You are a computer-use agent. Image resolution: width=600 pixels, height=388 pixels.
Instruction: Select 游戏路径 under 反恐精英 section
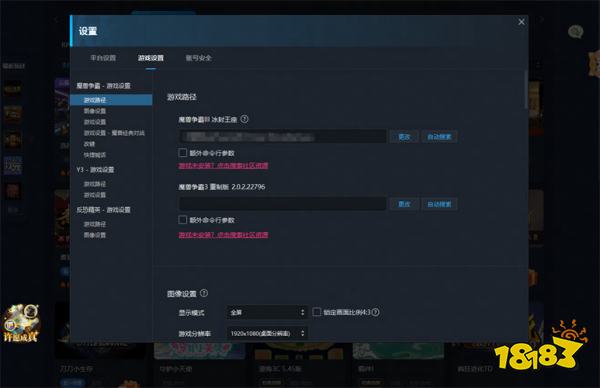pyautogui.click(x=95, y=224)
